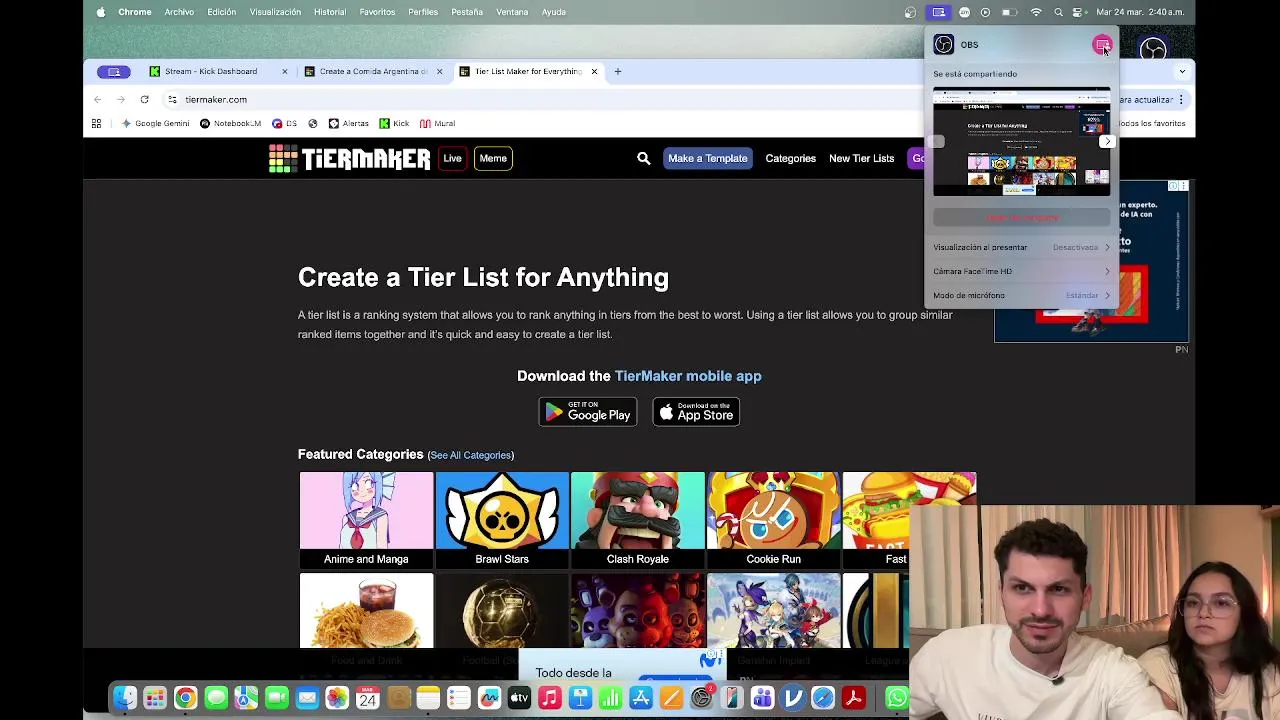1280x720 pixels.
Task: Open Control Center from the menu bar
Action: coord(1078,12)
